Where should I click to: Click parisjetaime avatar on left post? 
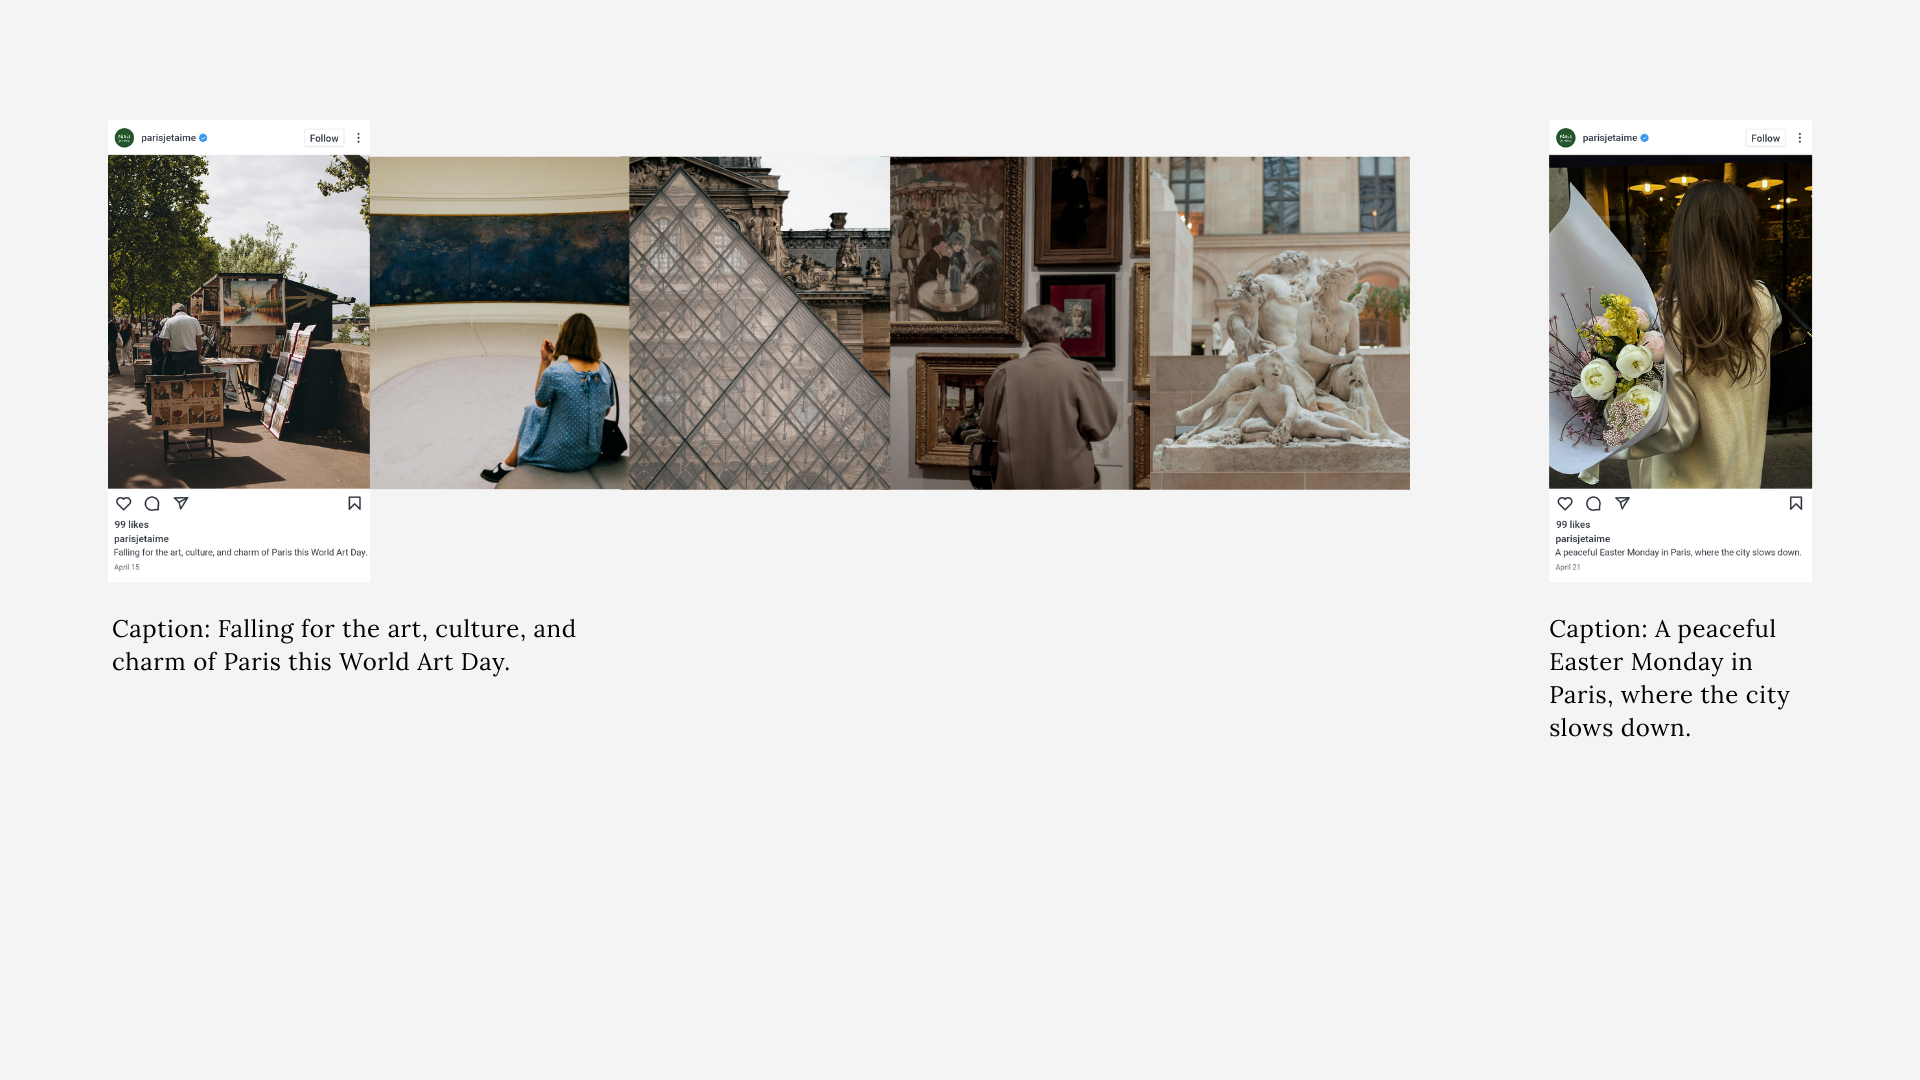[x=124, y=138]
